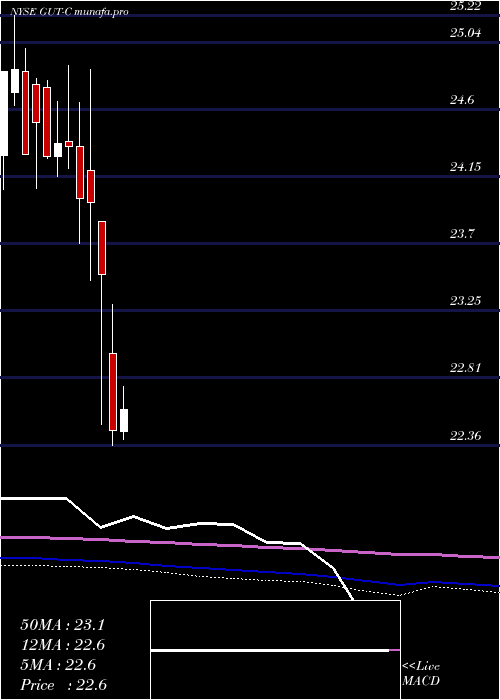Click the 24.15 price level label
The image size is (500, 700).
point(465,167)
